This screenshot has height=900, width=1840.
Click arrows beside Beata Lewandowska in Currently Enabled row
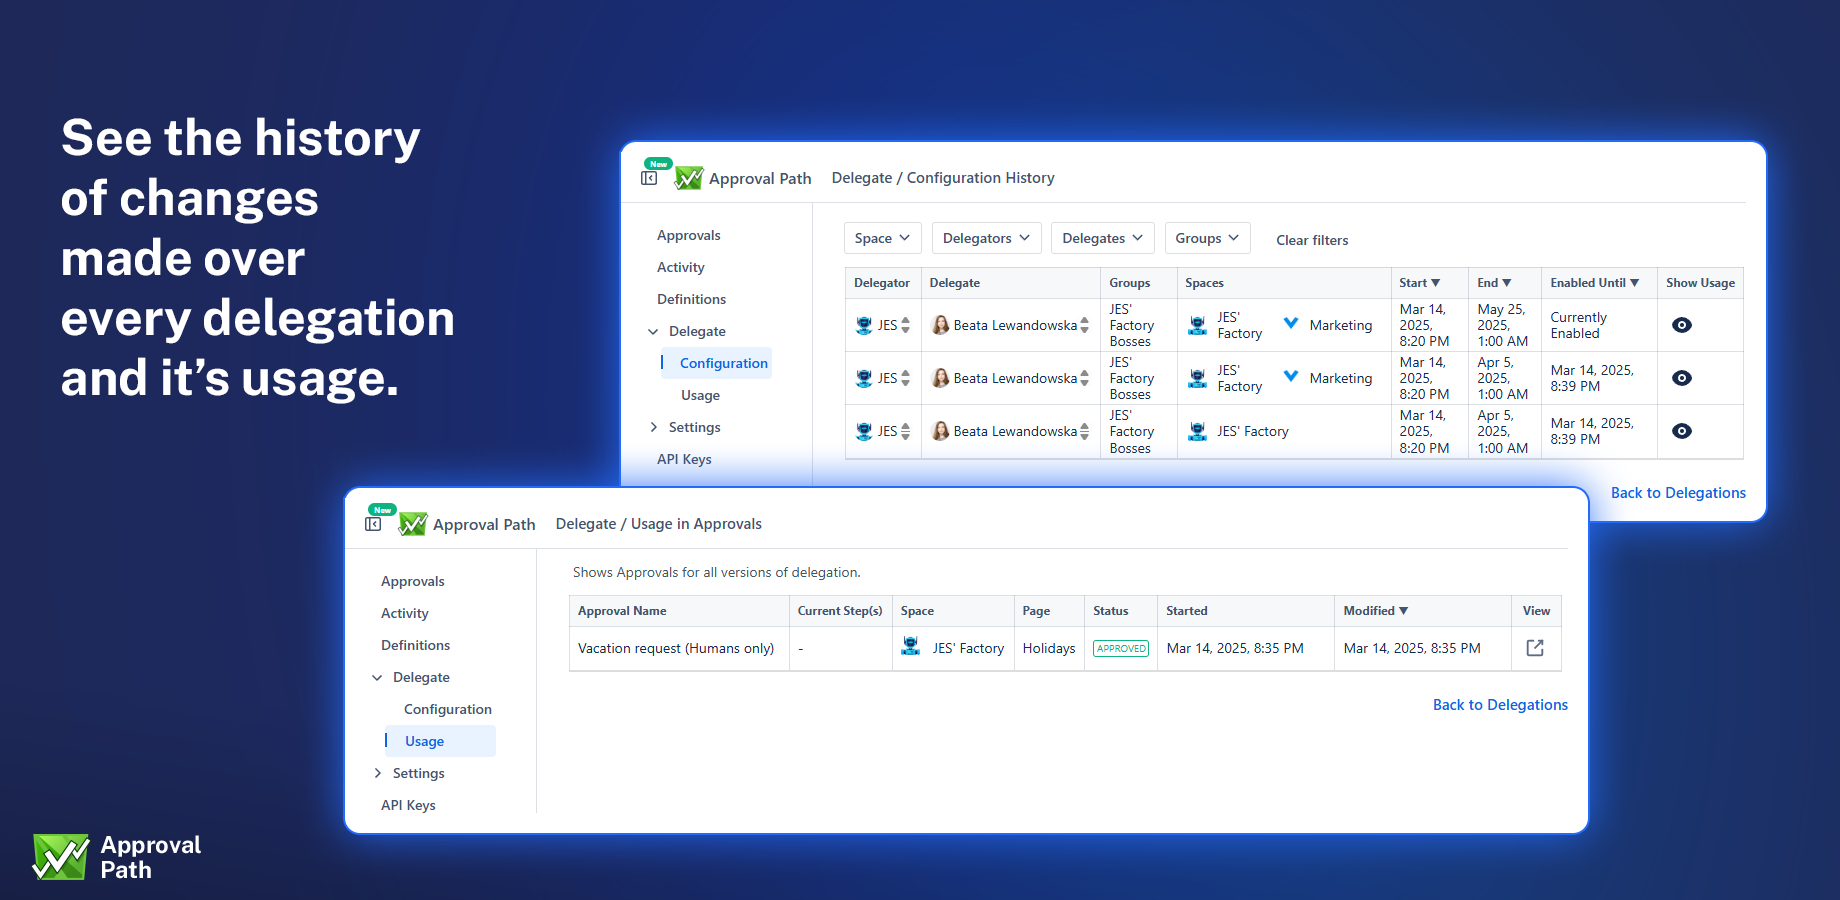[1084, 325]
